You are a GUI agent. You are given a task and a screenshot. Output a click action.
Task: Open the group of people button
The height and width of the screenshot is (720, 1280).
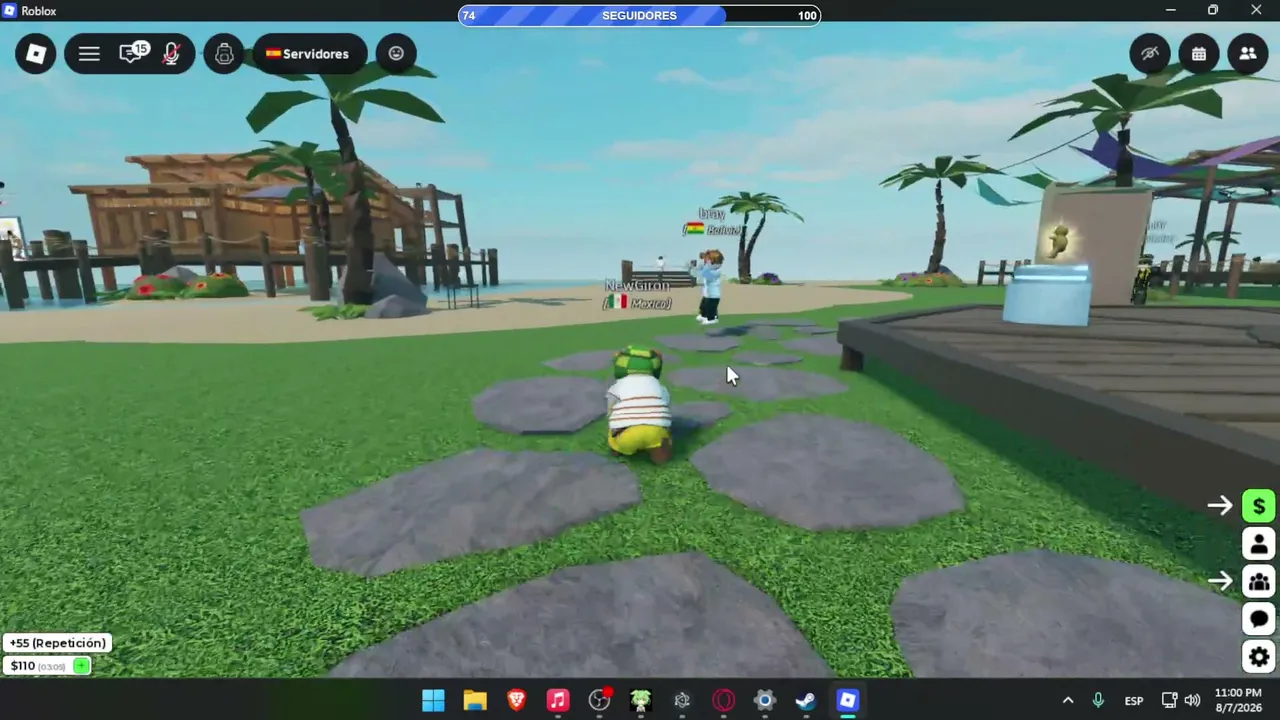tap(1259, 581)
